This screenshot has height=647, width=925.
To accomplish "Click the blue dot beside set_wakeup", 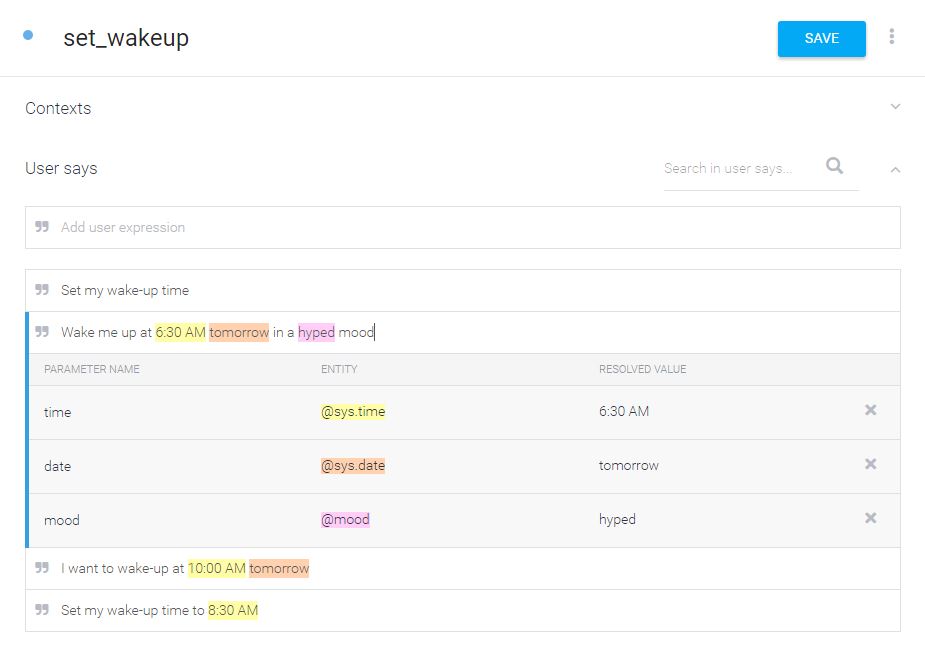I will (28, 35).
